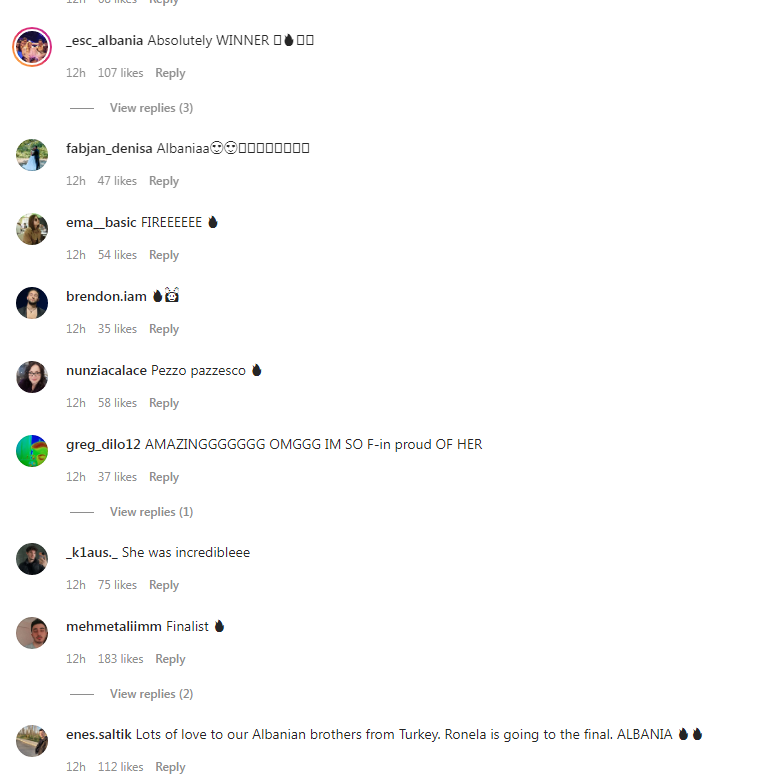View the 183 likes on mehmetaliimm's comment
The height and width of the screenshot is (775, 757).
(121, 659)
